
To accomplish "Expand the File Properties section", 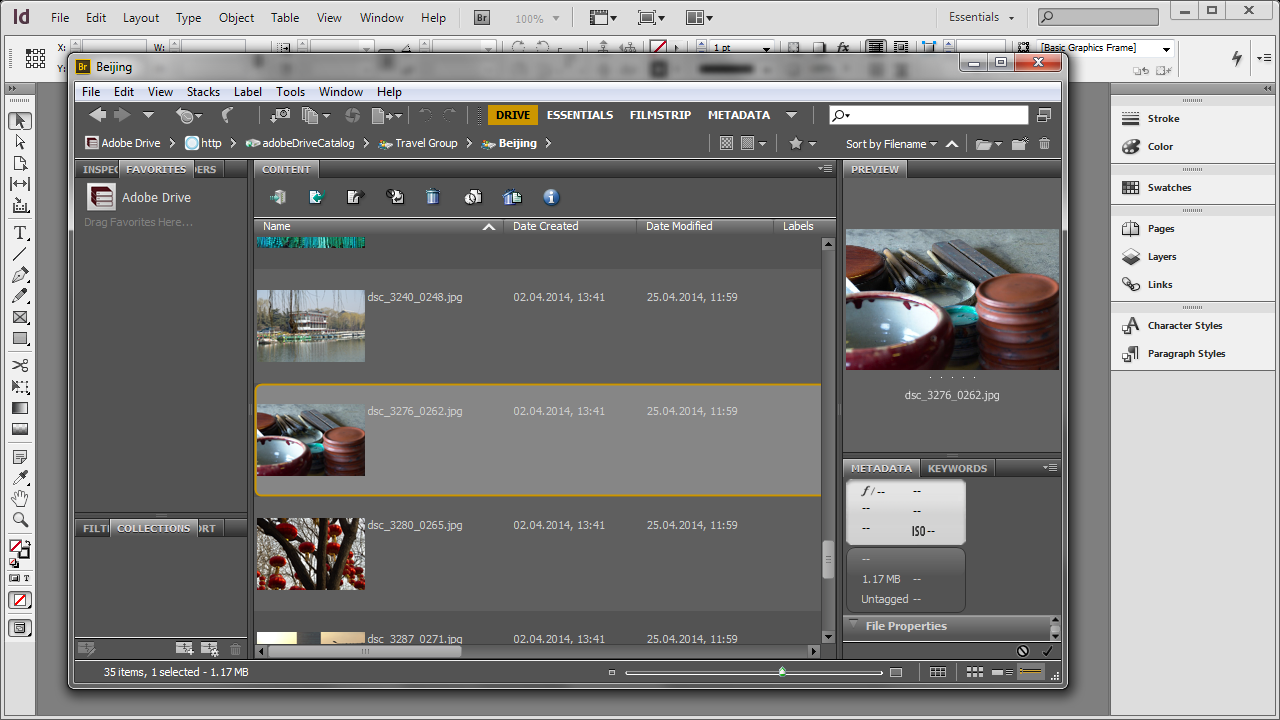I will pyautogui.click(x=853, y=626).
